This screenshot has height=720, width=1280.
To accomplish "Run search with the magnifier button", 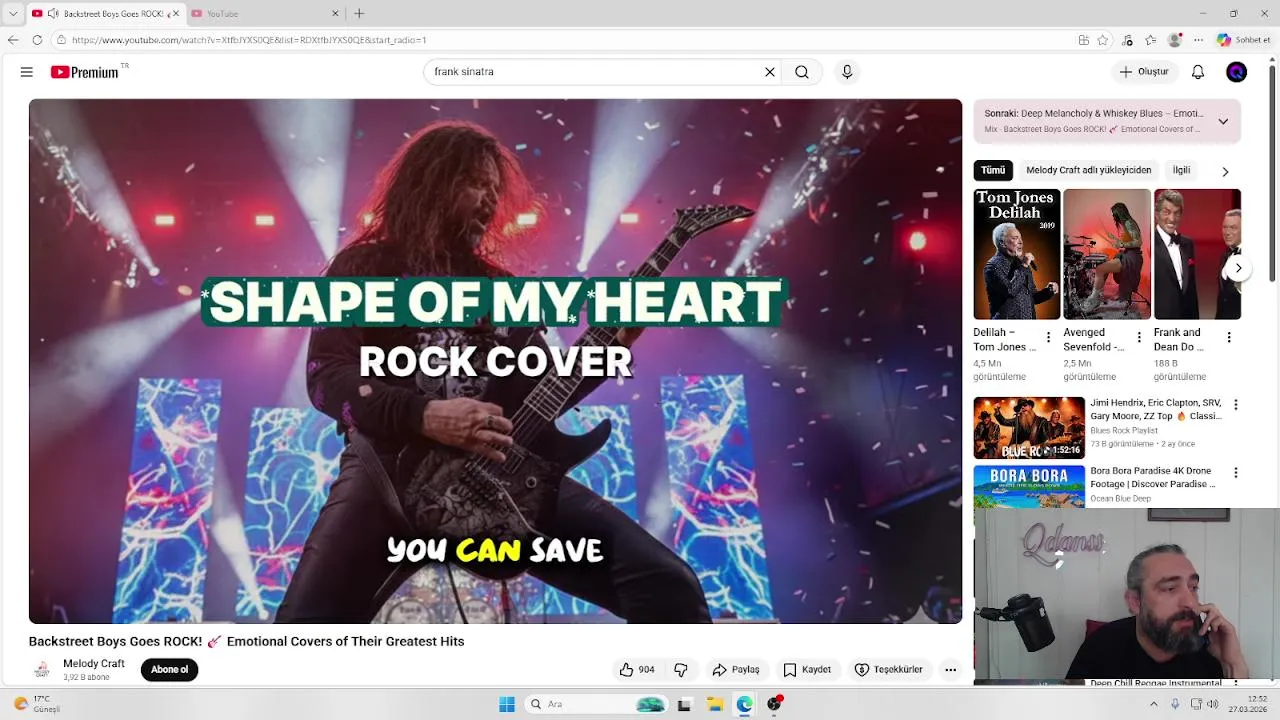I will point(802,72).
